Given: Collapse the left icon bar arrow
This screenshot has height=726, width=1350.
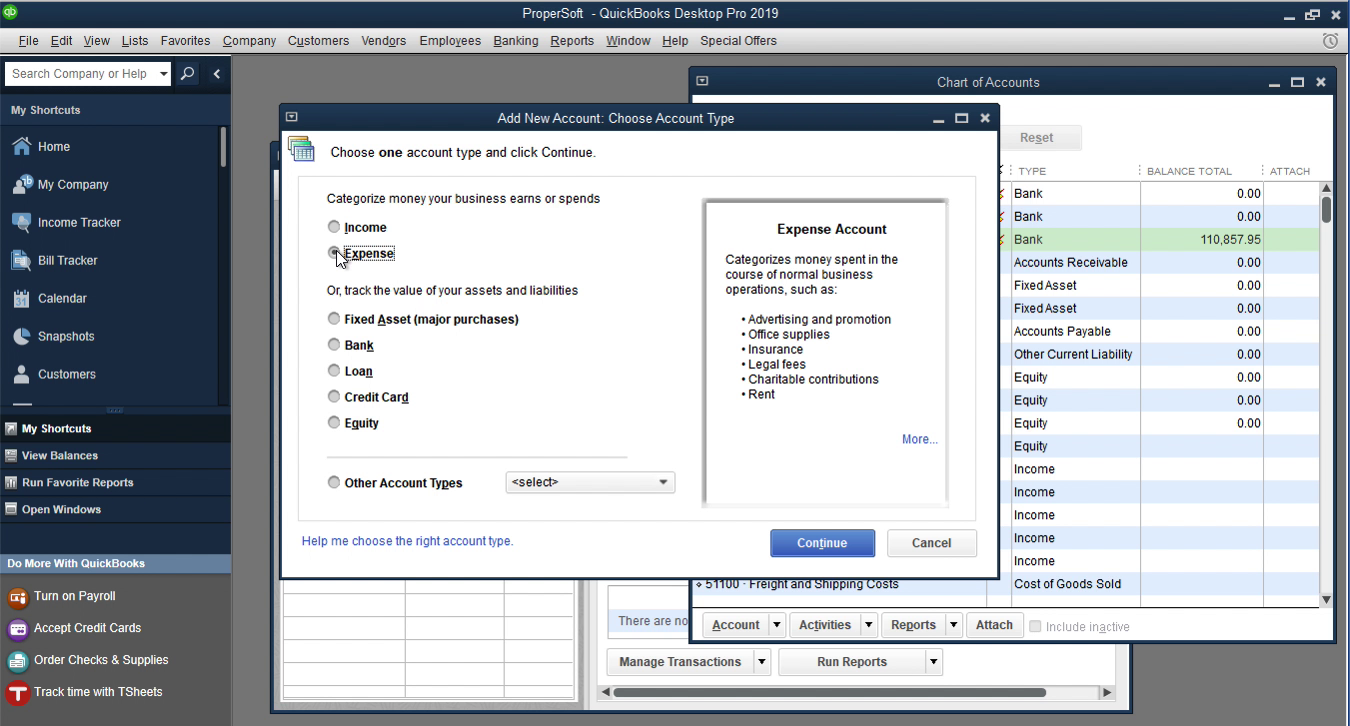Looking at the screenshot, I should [216, 74].
